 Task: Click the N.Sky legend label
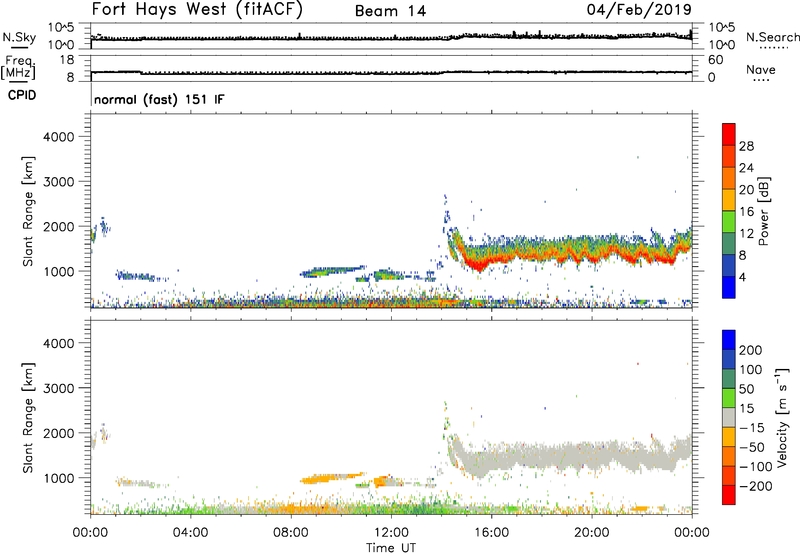point(16,38)
